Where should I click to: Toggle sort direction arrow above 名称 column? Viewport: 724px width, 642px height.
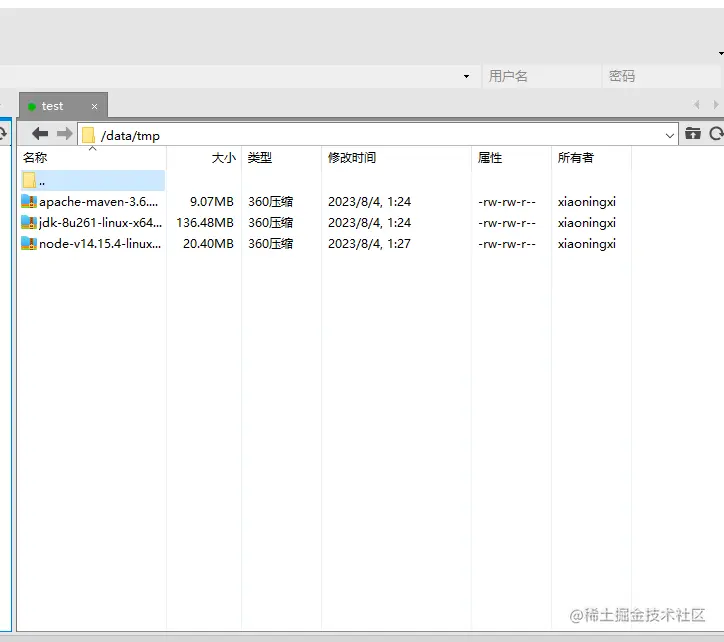pos(92,148)
